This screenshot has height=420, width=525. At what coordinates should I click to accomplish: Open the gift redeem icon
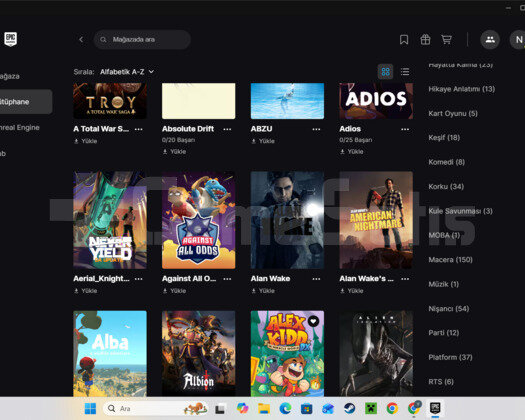(425, 40)
